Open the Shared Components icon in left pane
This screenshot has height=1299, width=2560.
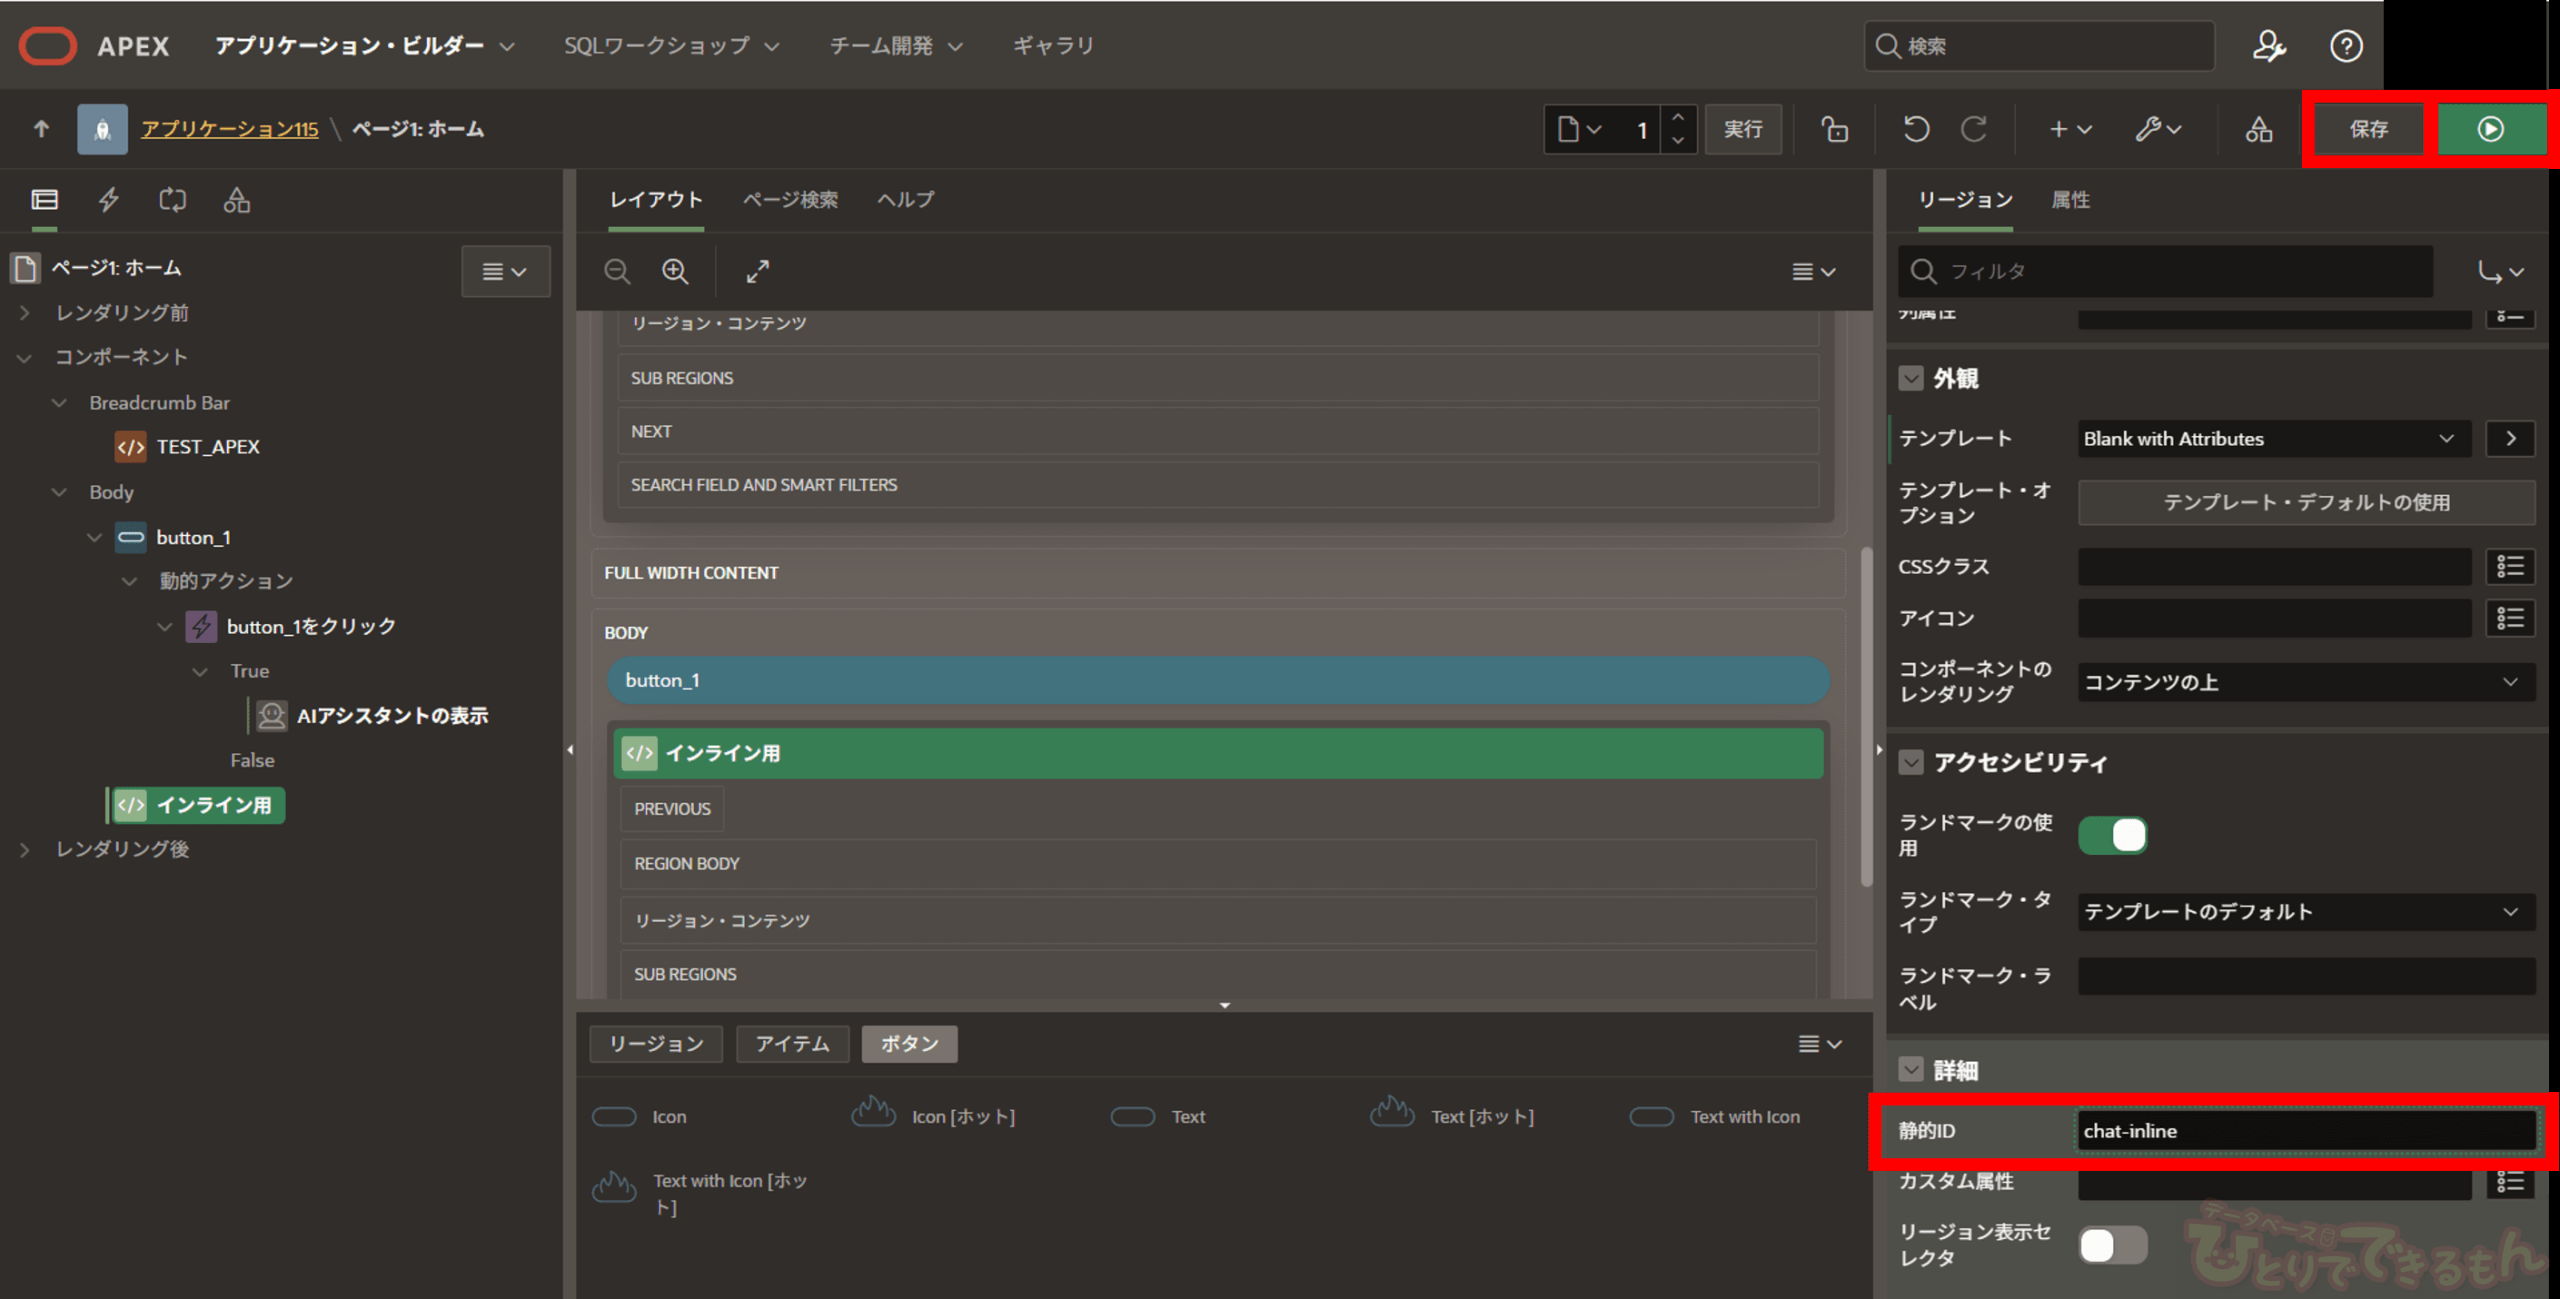click(x=236, y=199)
